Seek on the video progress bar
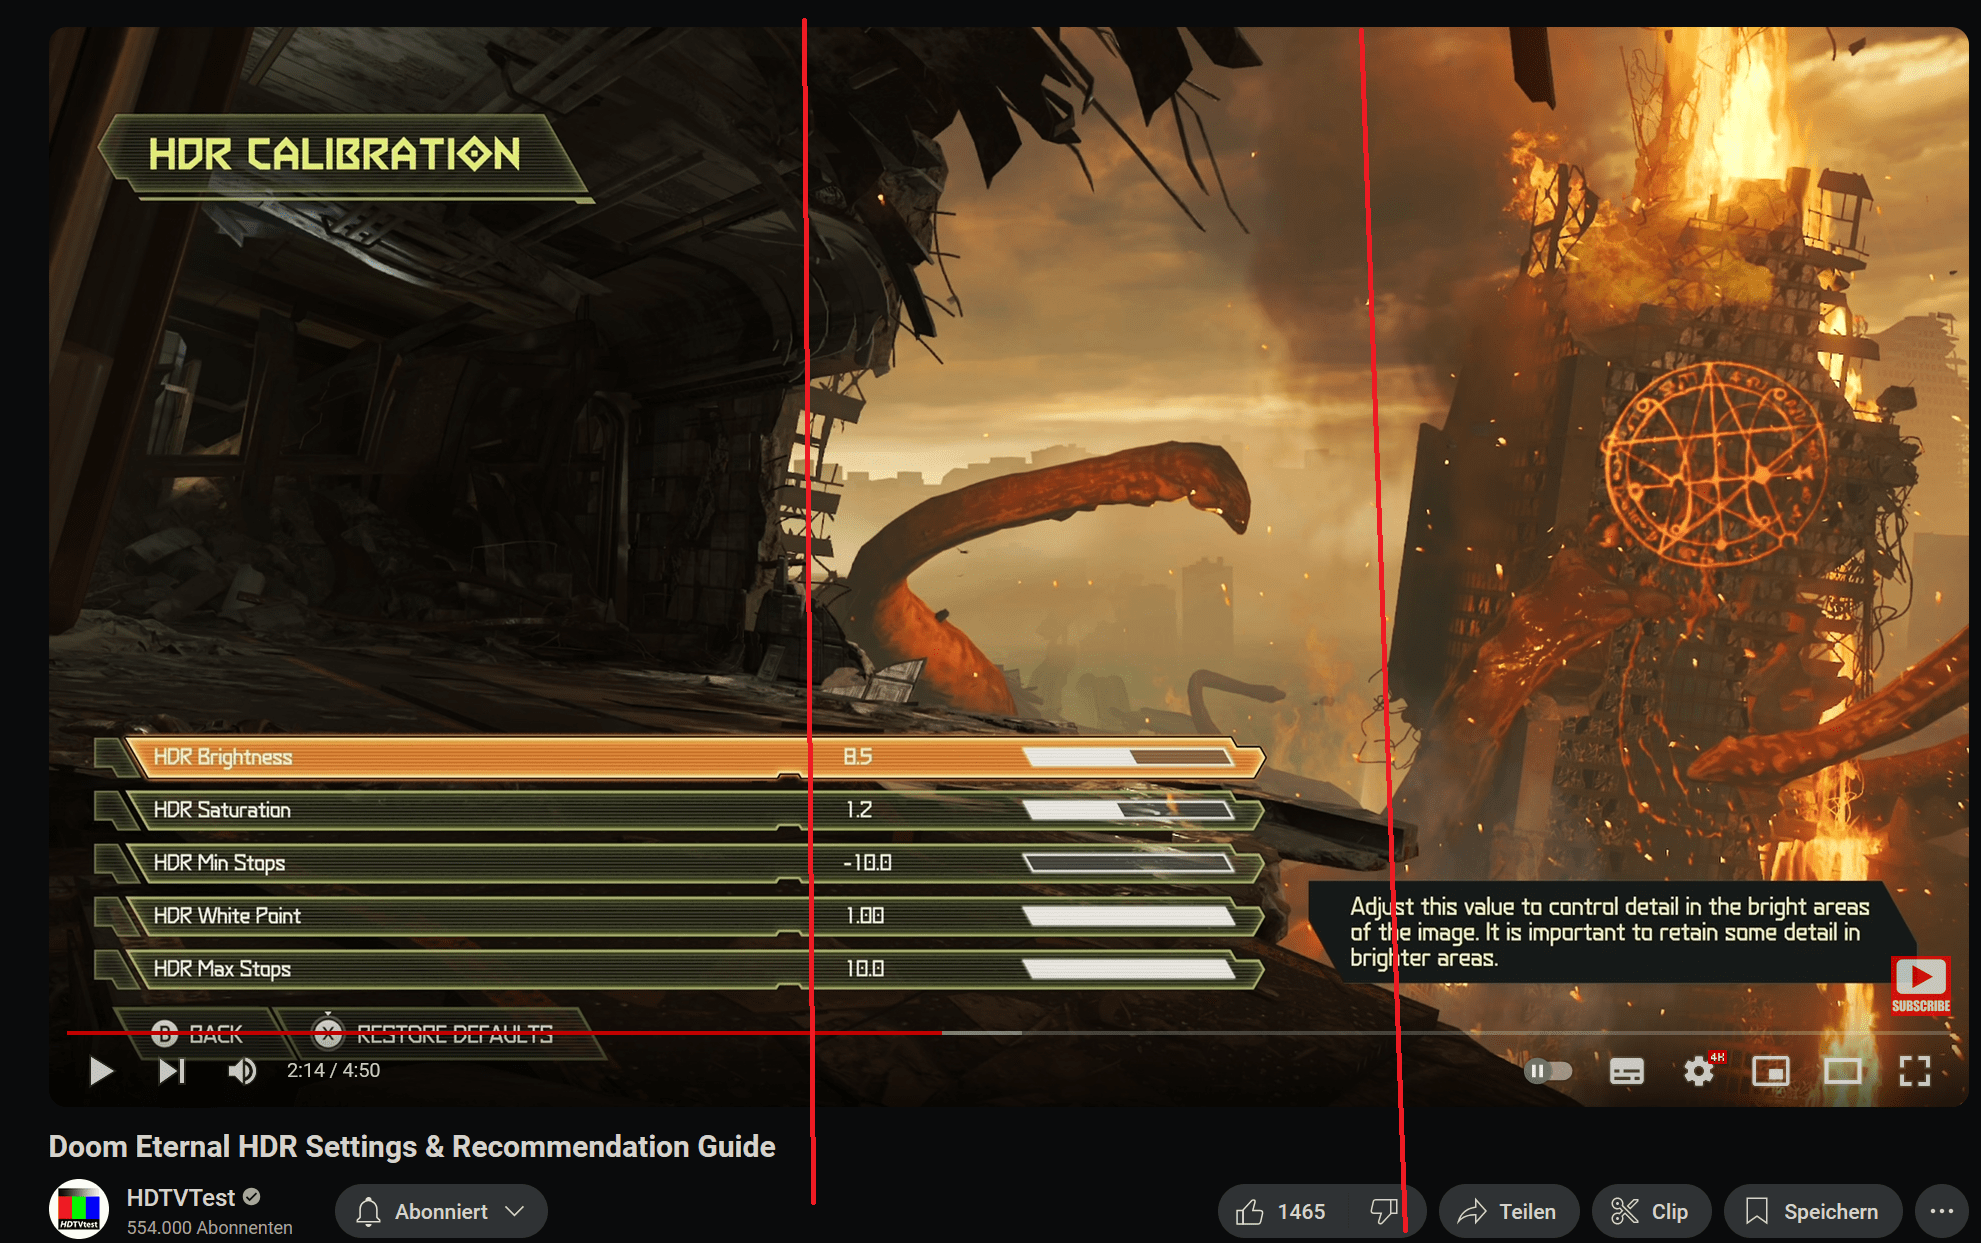This screenshot has height=1243, width=1981. tap(1010, 1032)
